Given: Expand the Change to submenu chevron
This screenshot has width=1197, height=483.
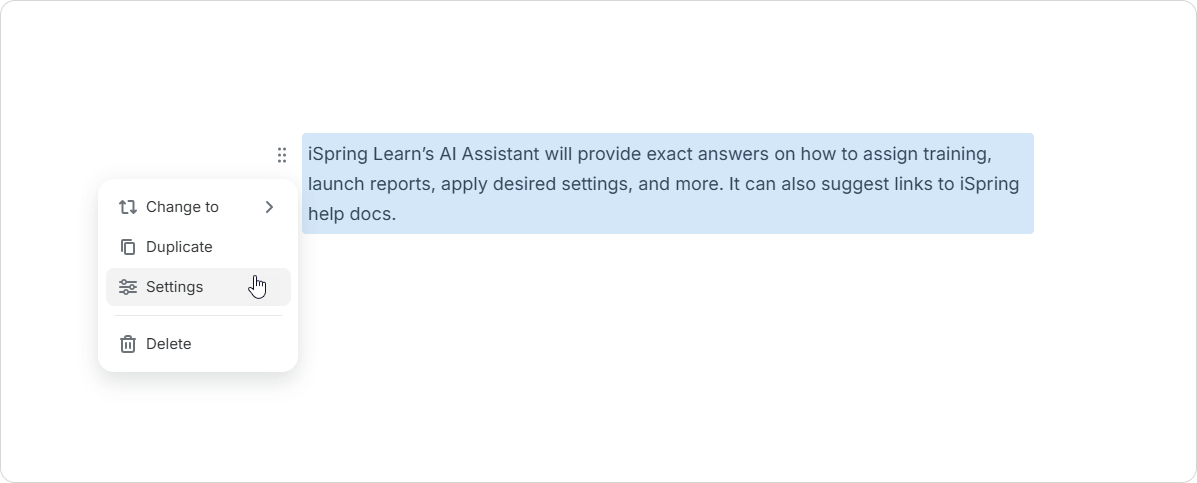Looking at the screenshot, I should [x=269, y=207].
